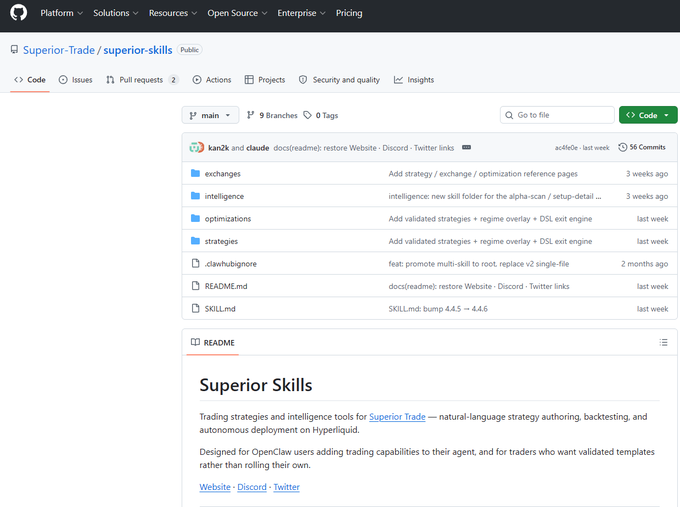This screenshot has width=680, height=507.
Task: Go to the Pricing page
Action: click(349, 13)
